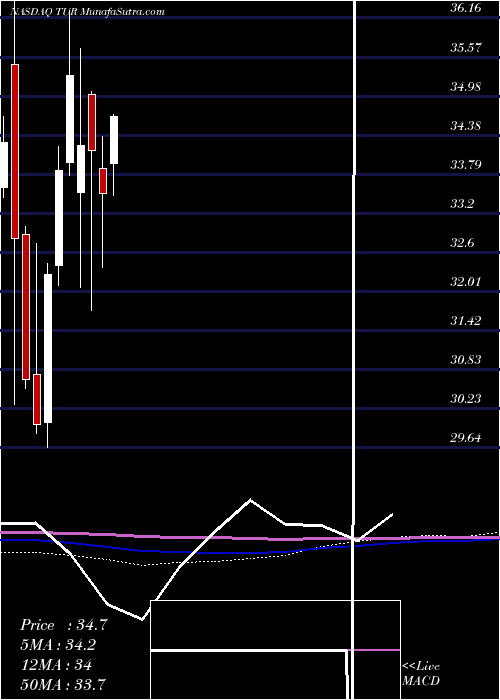
Task: Click the 33.79 price axis label
Action: (466, 165)
